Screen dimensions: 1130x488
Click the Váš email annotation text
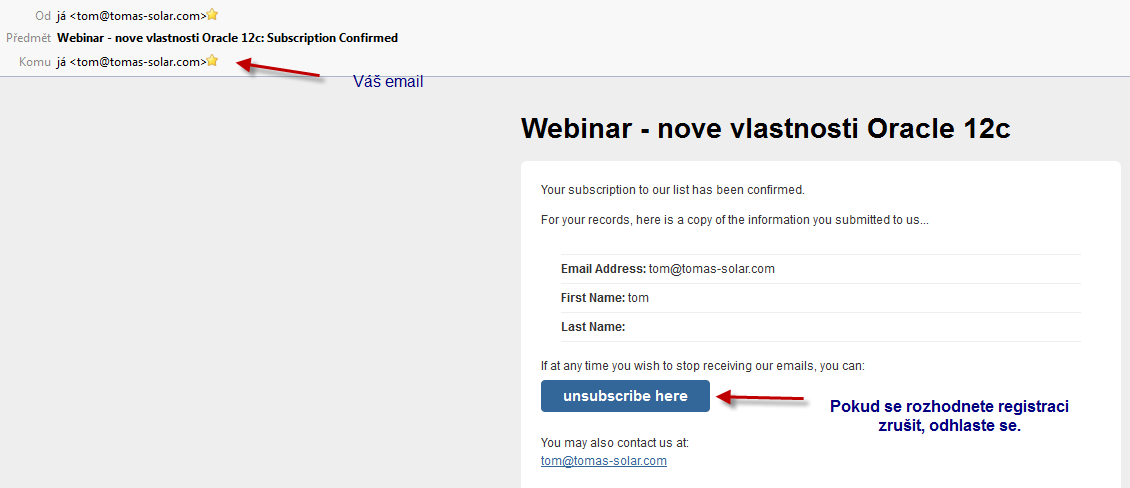click(x=388, y=82)
